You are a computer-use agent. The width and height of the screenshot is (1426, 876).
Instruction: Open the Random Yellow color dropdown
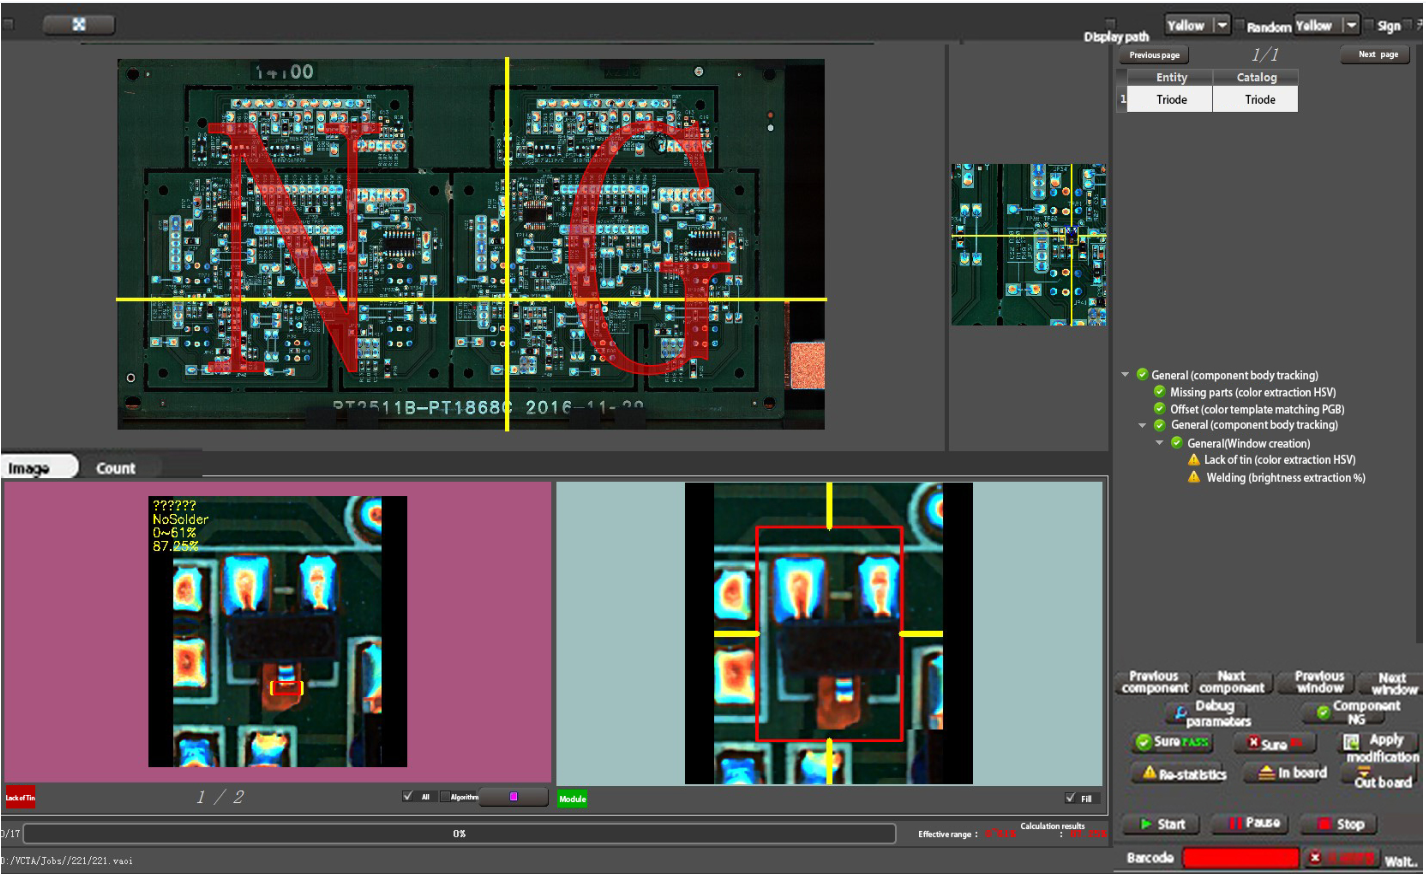click(x=1351, y=26)
